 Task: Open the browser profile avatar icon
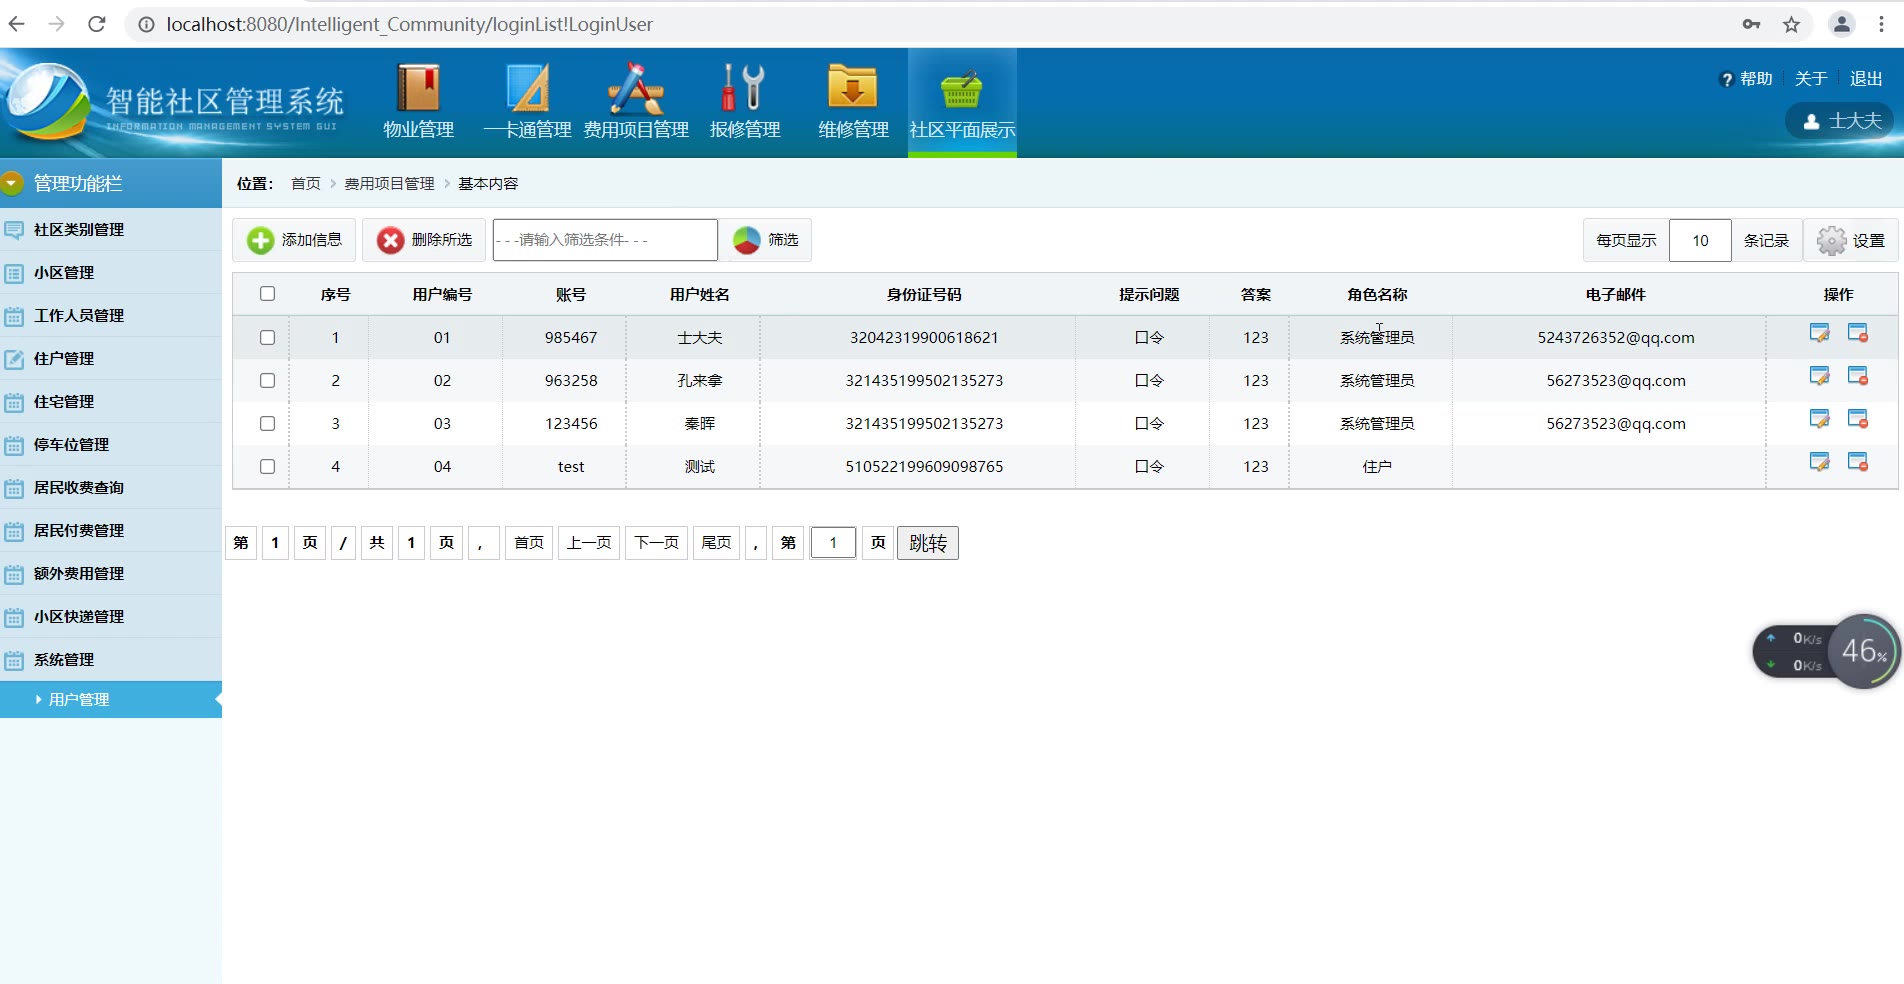[1841, 24]
